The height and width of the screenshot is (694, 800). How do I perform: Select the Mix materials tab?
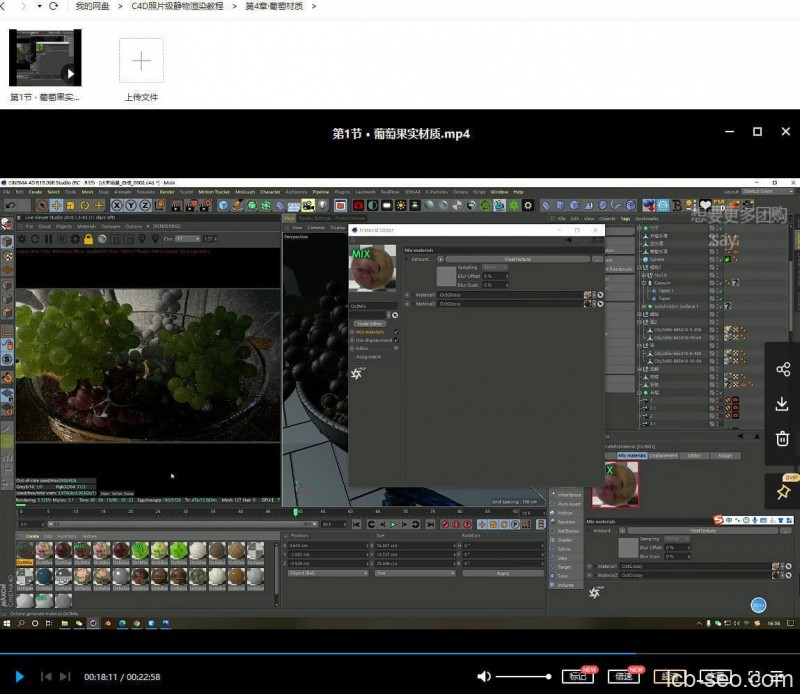[x=631, y=455]
